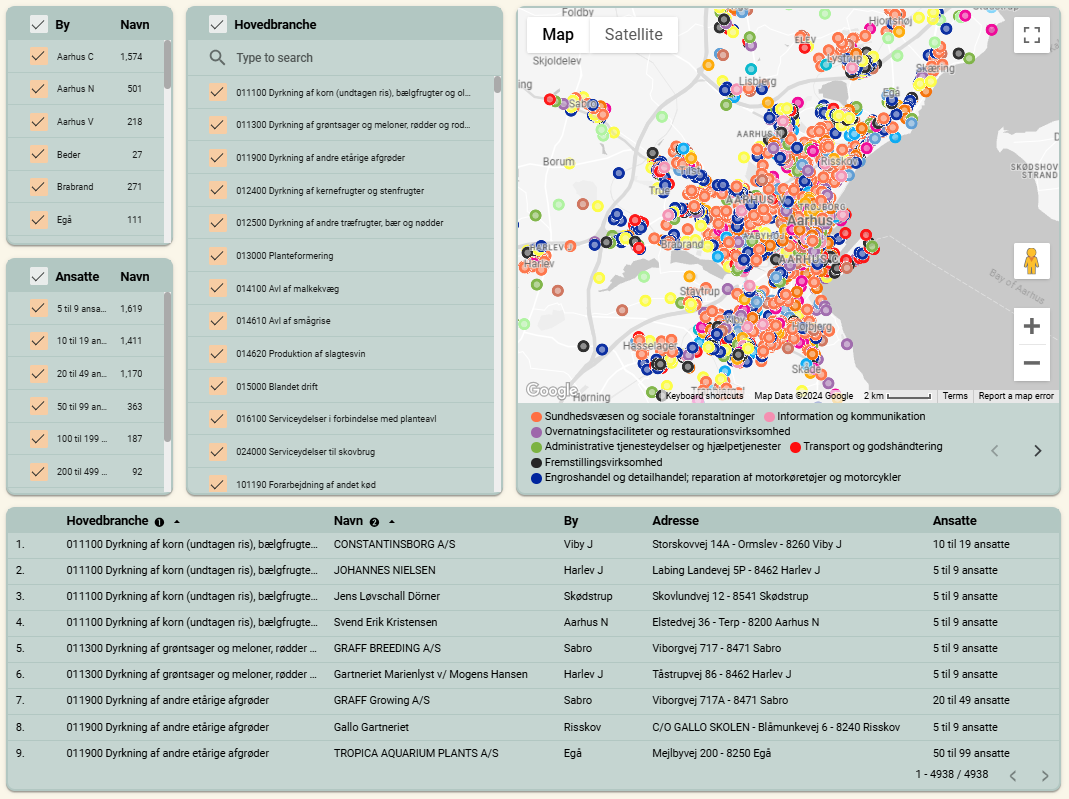1069x799 pixels.
Task: Toggle the 013000 Planteformering checkbox
Action: point(217,255)
